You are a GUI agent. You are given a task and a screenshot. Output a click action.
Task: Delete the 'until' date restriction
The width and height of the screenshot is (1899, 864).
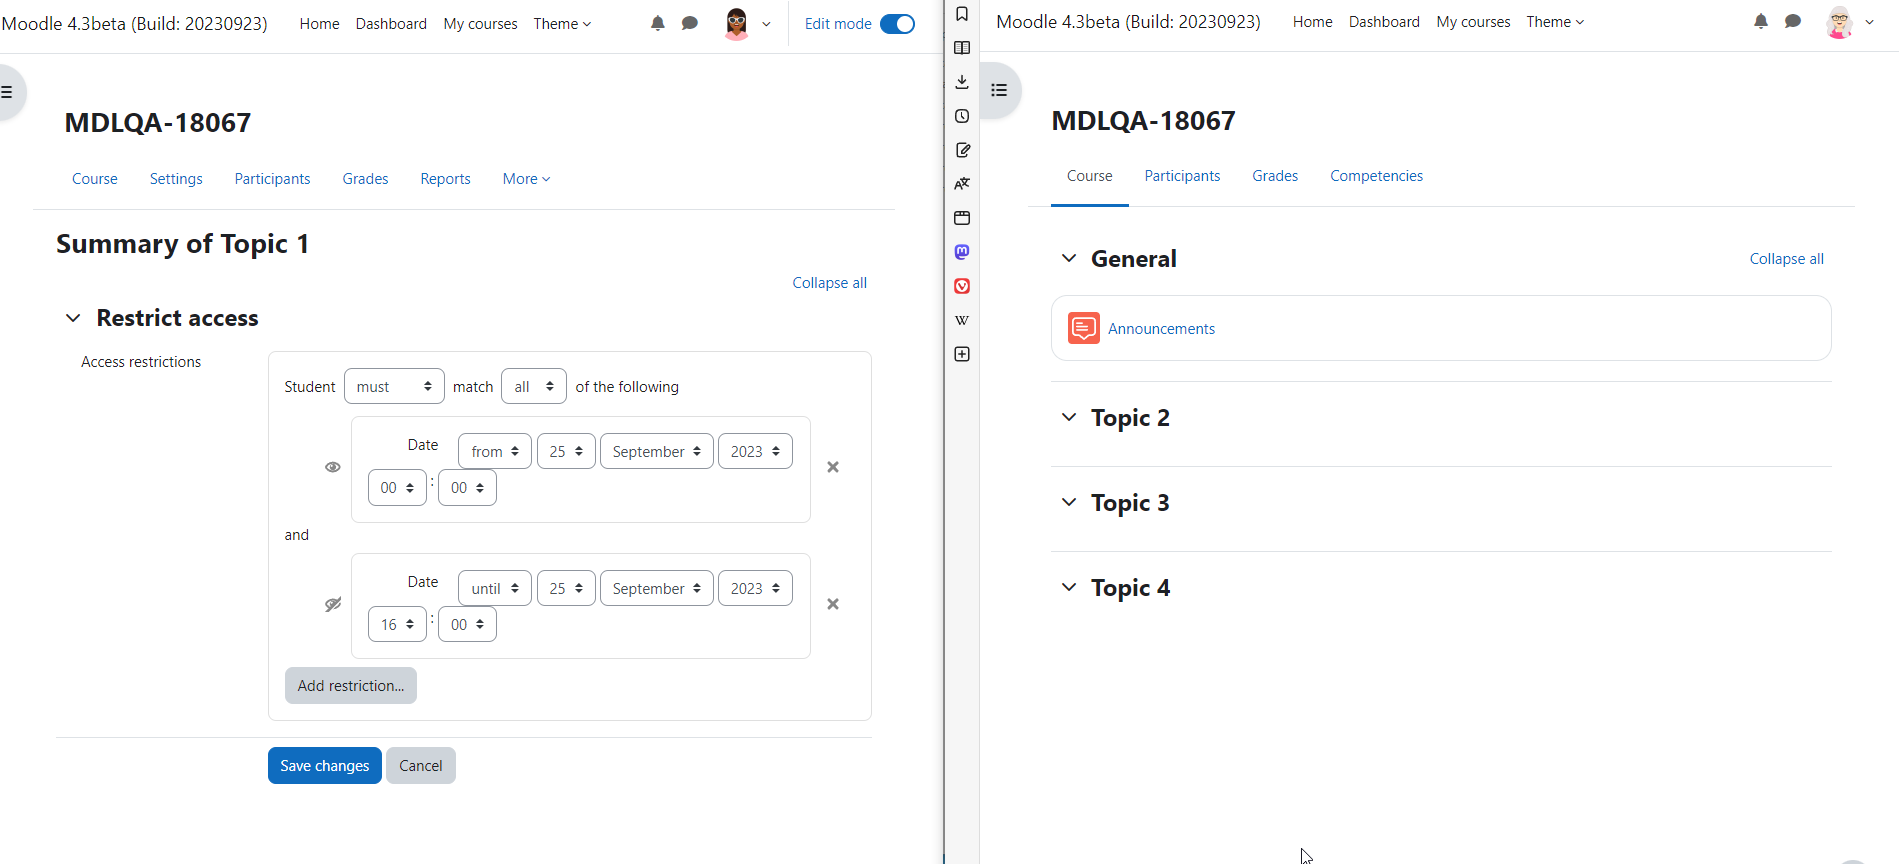(833, 604)
